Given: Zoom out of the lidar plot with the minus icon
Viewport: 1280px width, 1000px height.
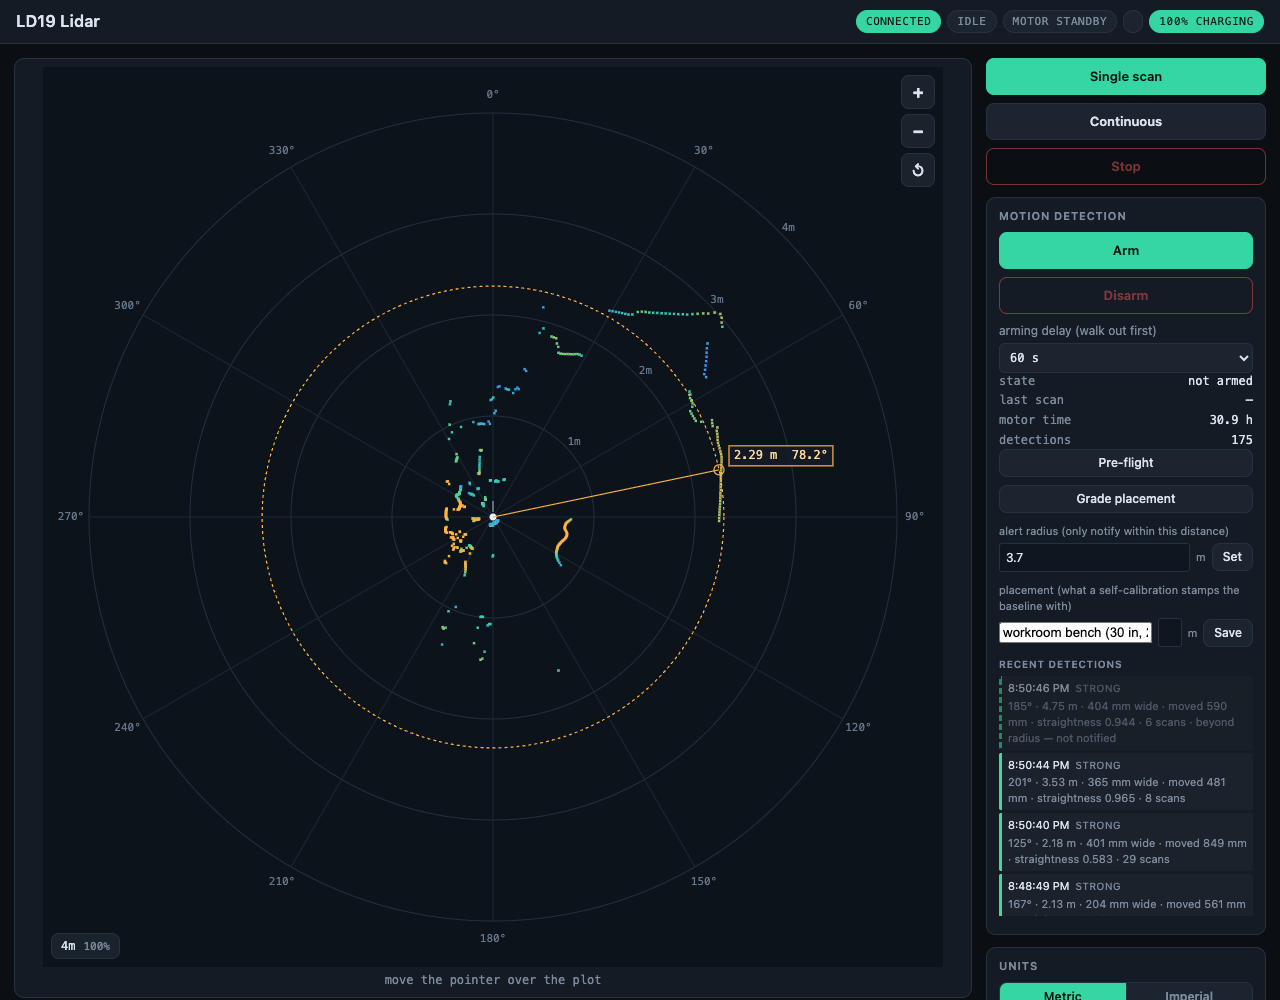Looking at the screenshot, I should [x=918, y=131].
